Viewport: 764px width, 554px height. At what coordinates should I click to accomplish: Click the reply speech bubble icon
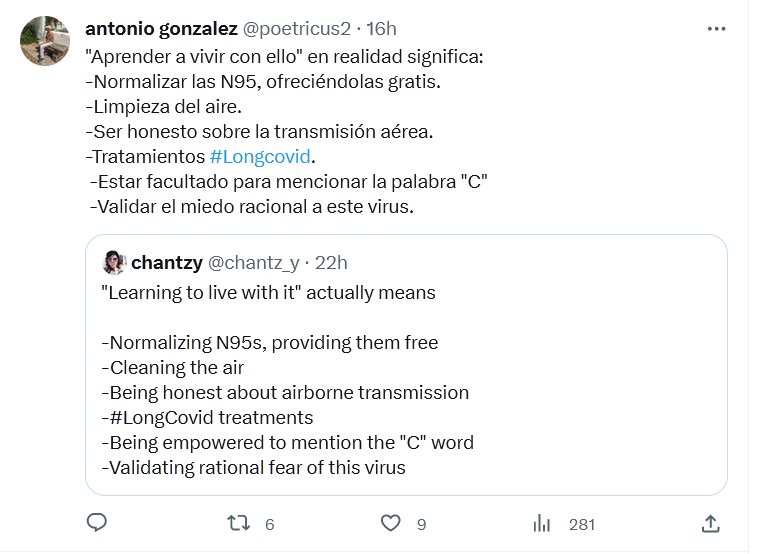[x=97, y=522]
